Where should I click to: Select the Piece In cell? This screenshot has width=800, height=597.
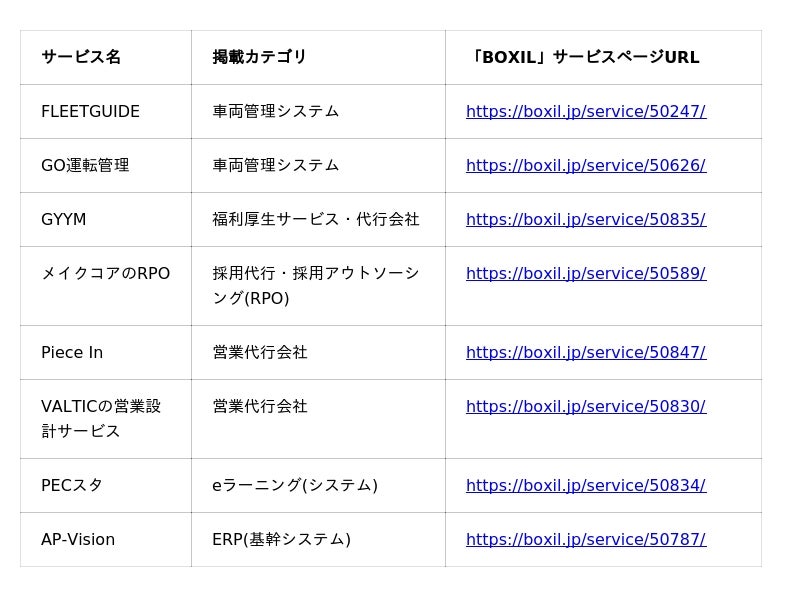(72, 353)
